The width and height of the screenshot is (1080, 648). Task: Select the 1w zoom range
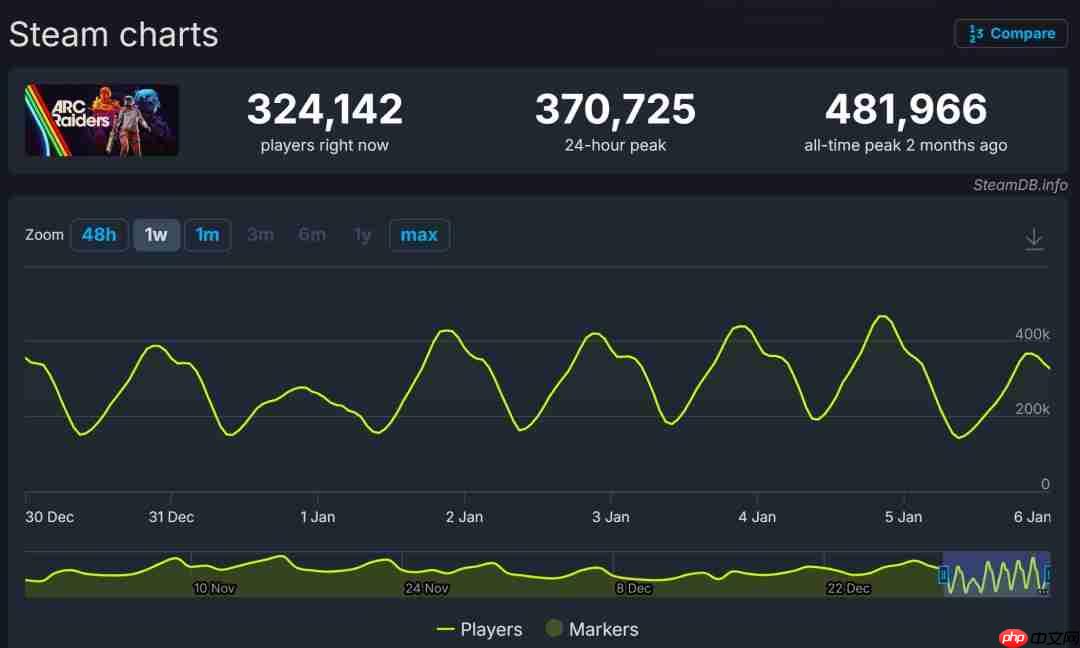click(x=156, y=235)
